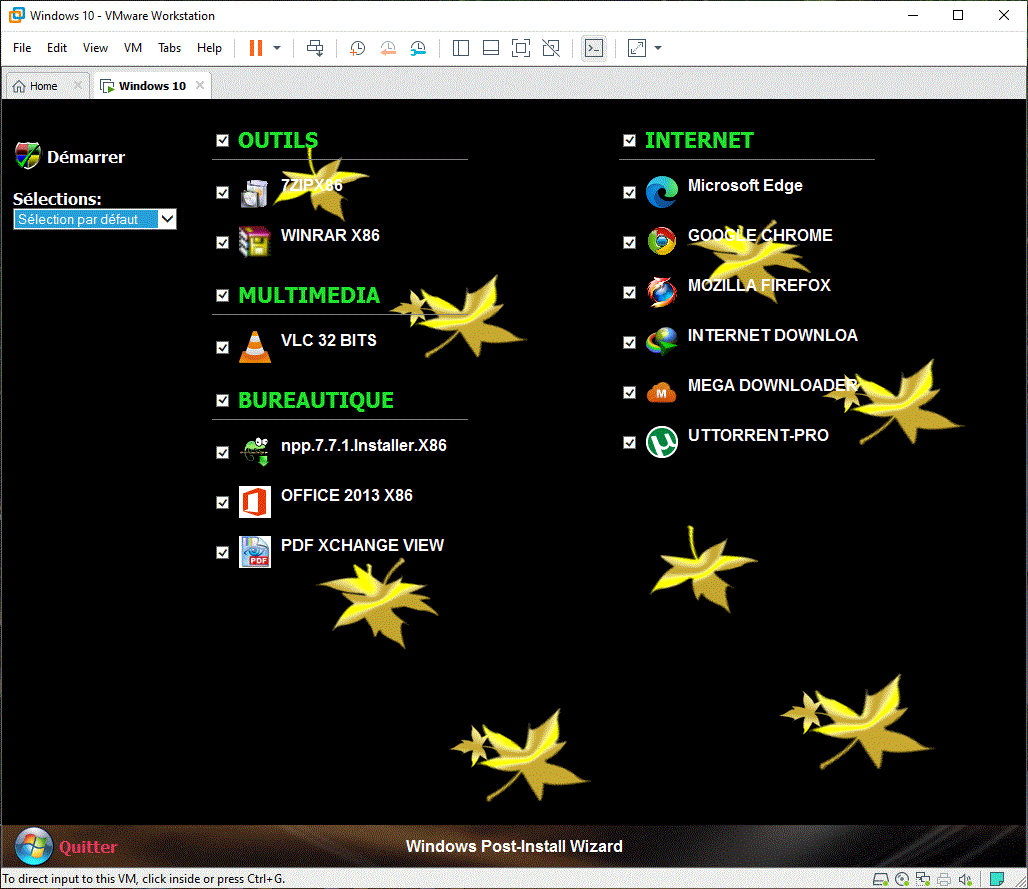Click the MEGA Downloader icon
The image size is (1028, 889).
click(662, 393)
